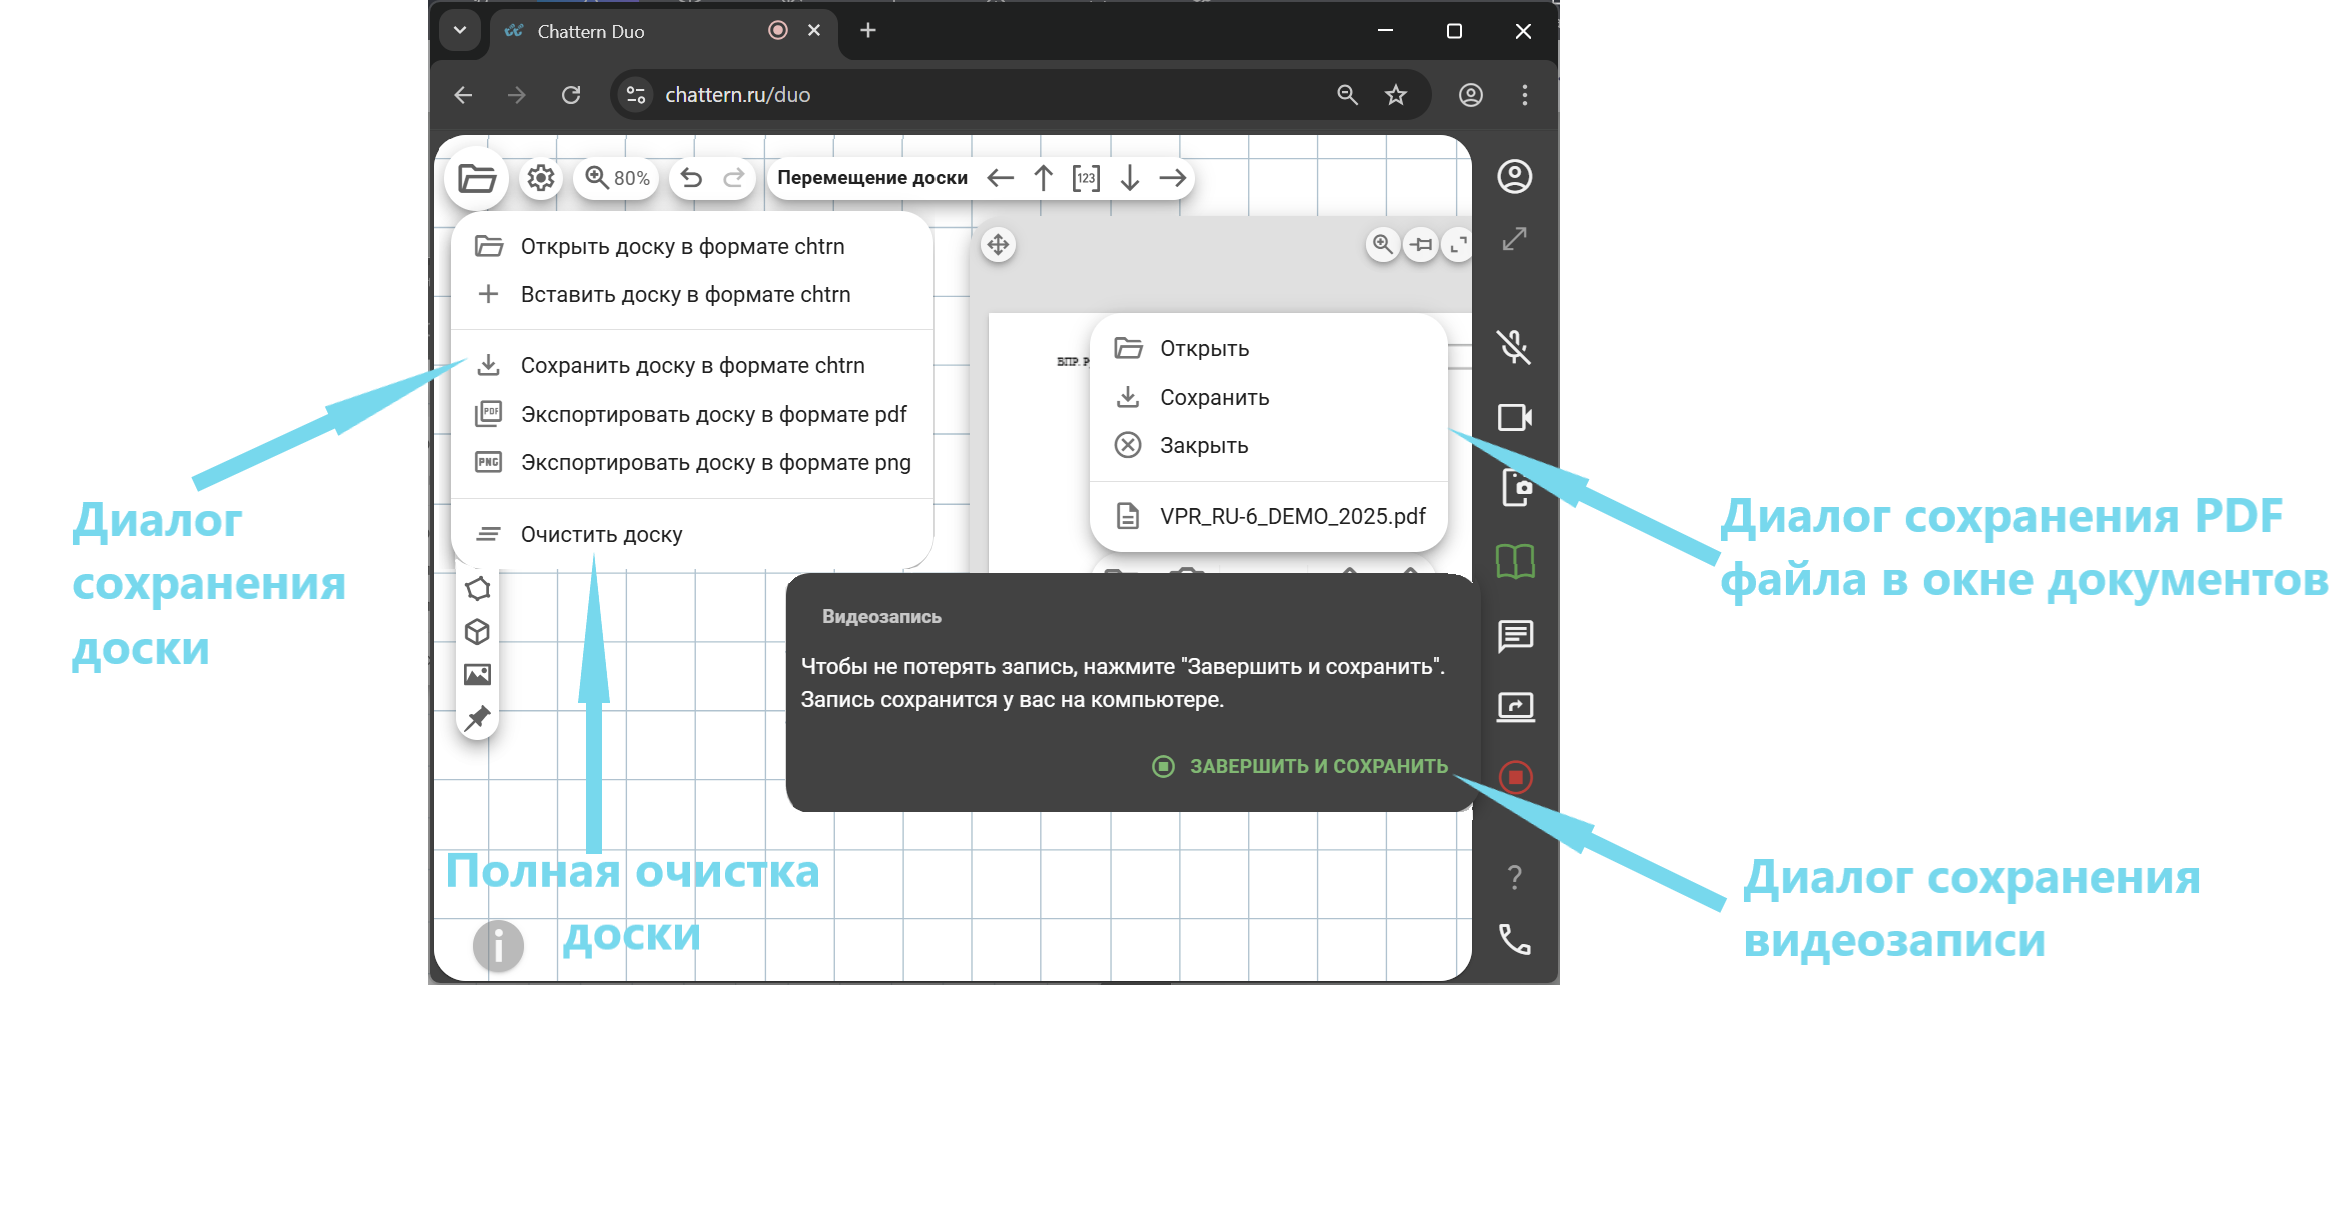Select the polygon shape tool
Screen dimensions: 2334x1225
(478, 589)
